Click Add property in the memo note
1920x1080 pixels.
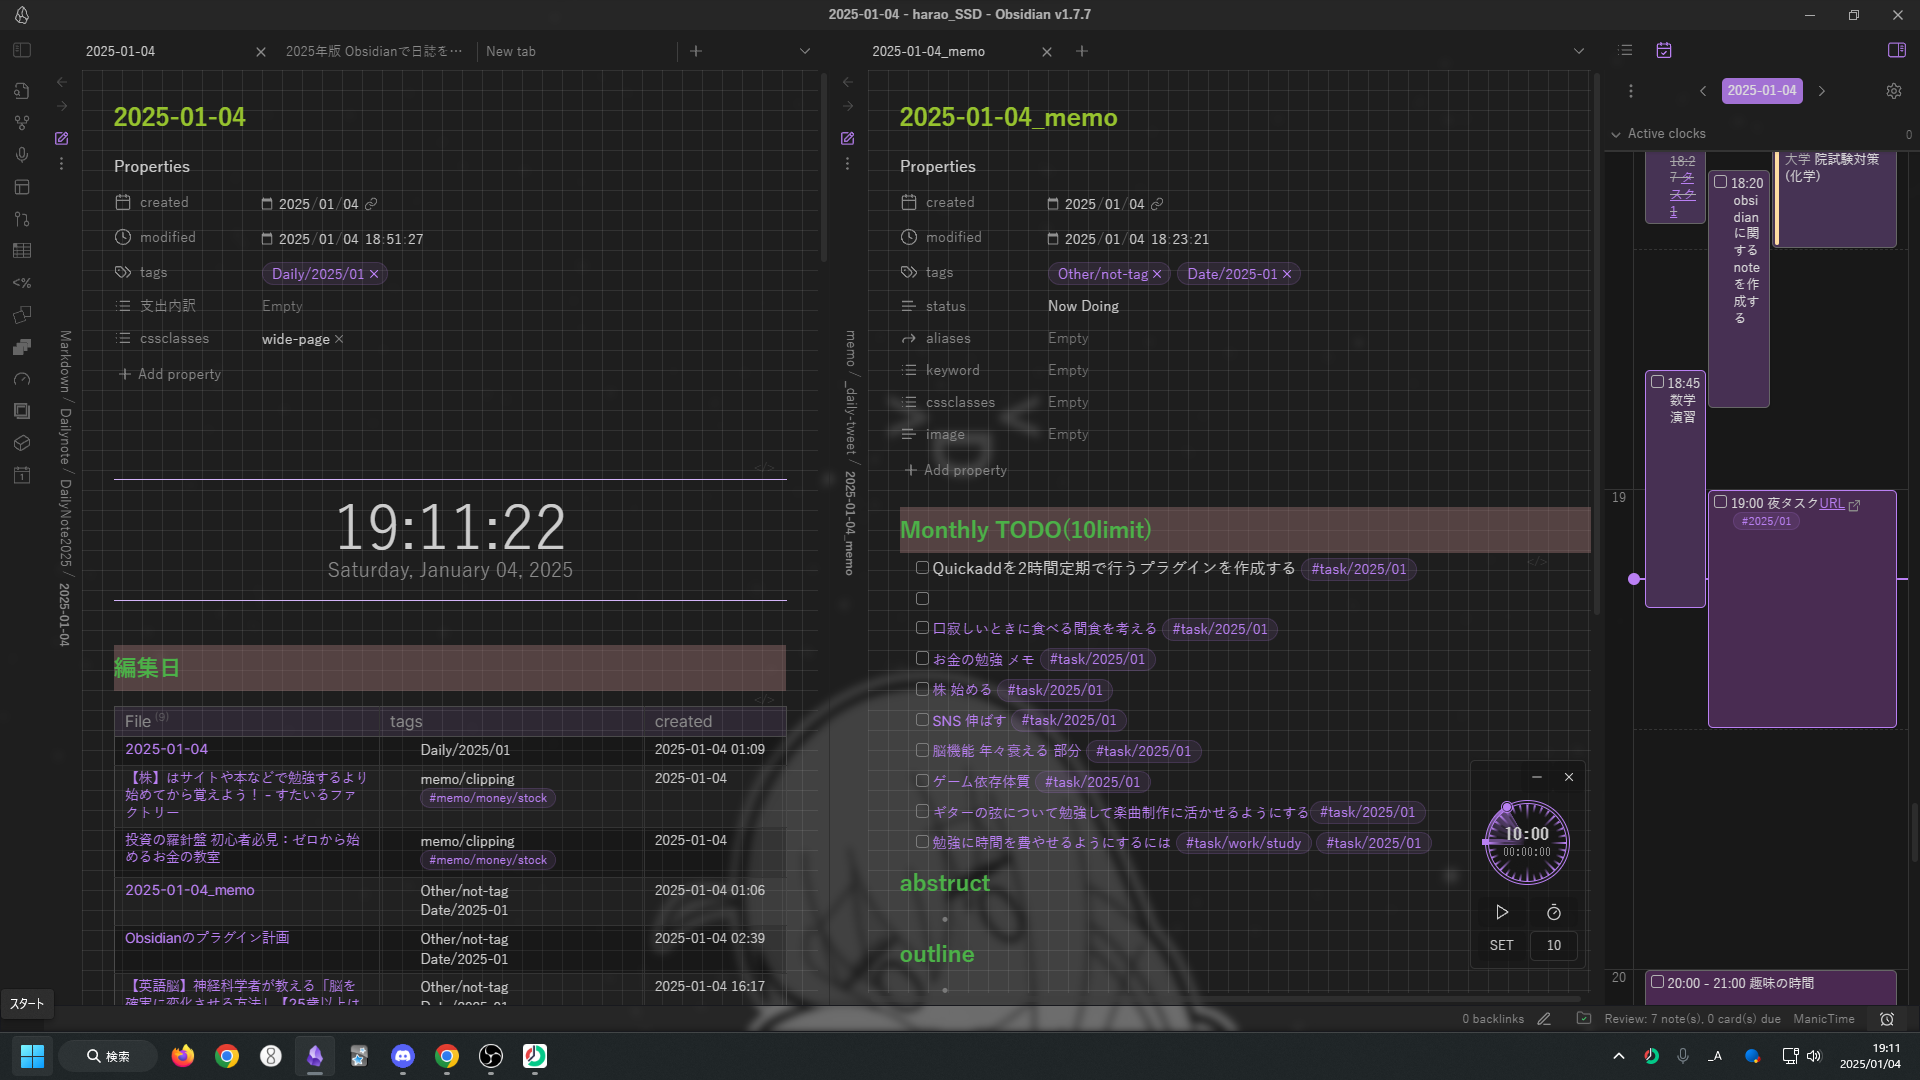[x=956, y=470]
